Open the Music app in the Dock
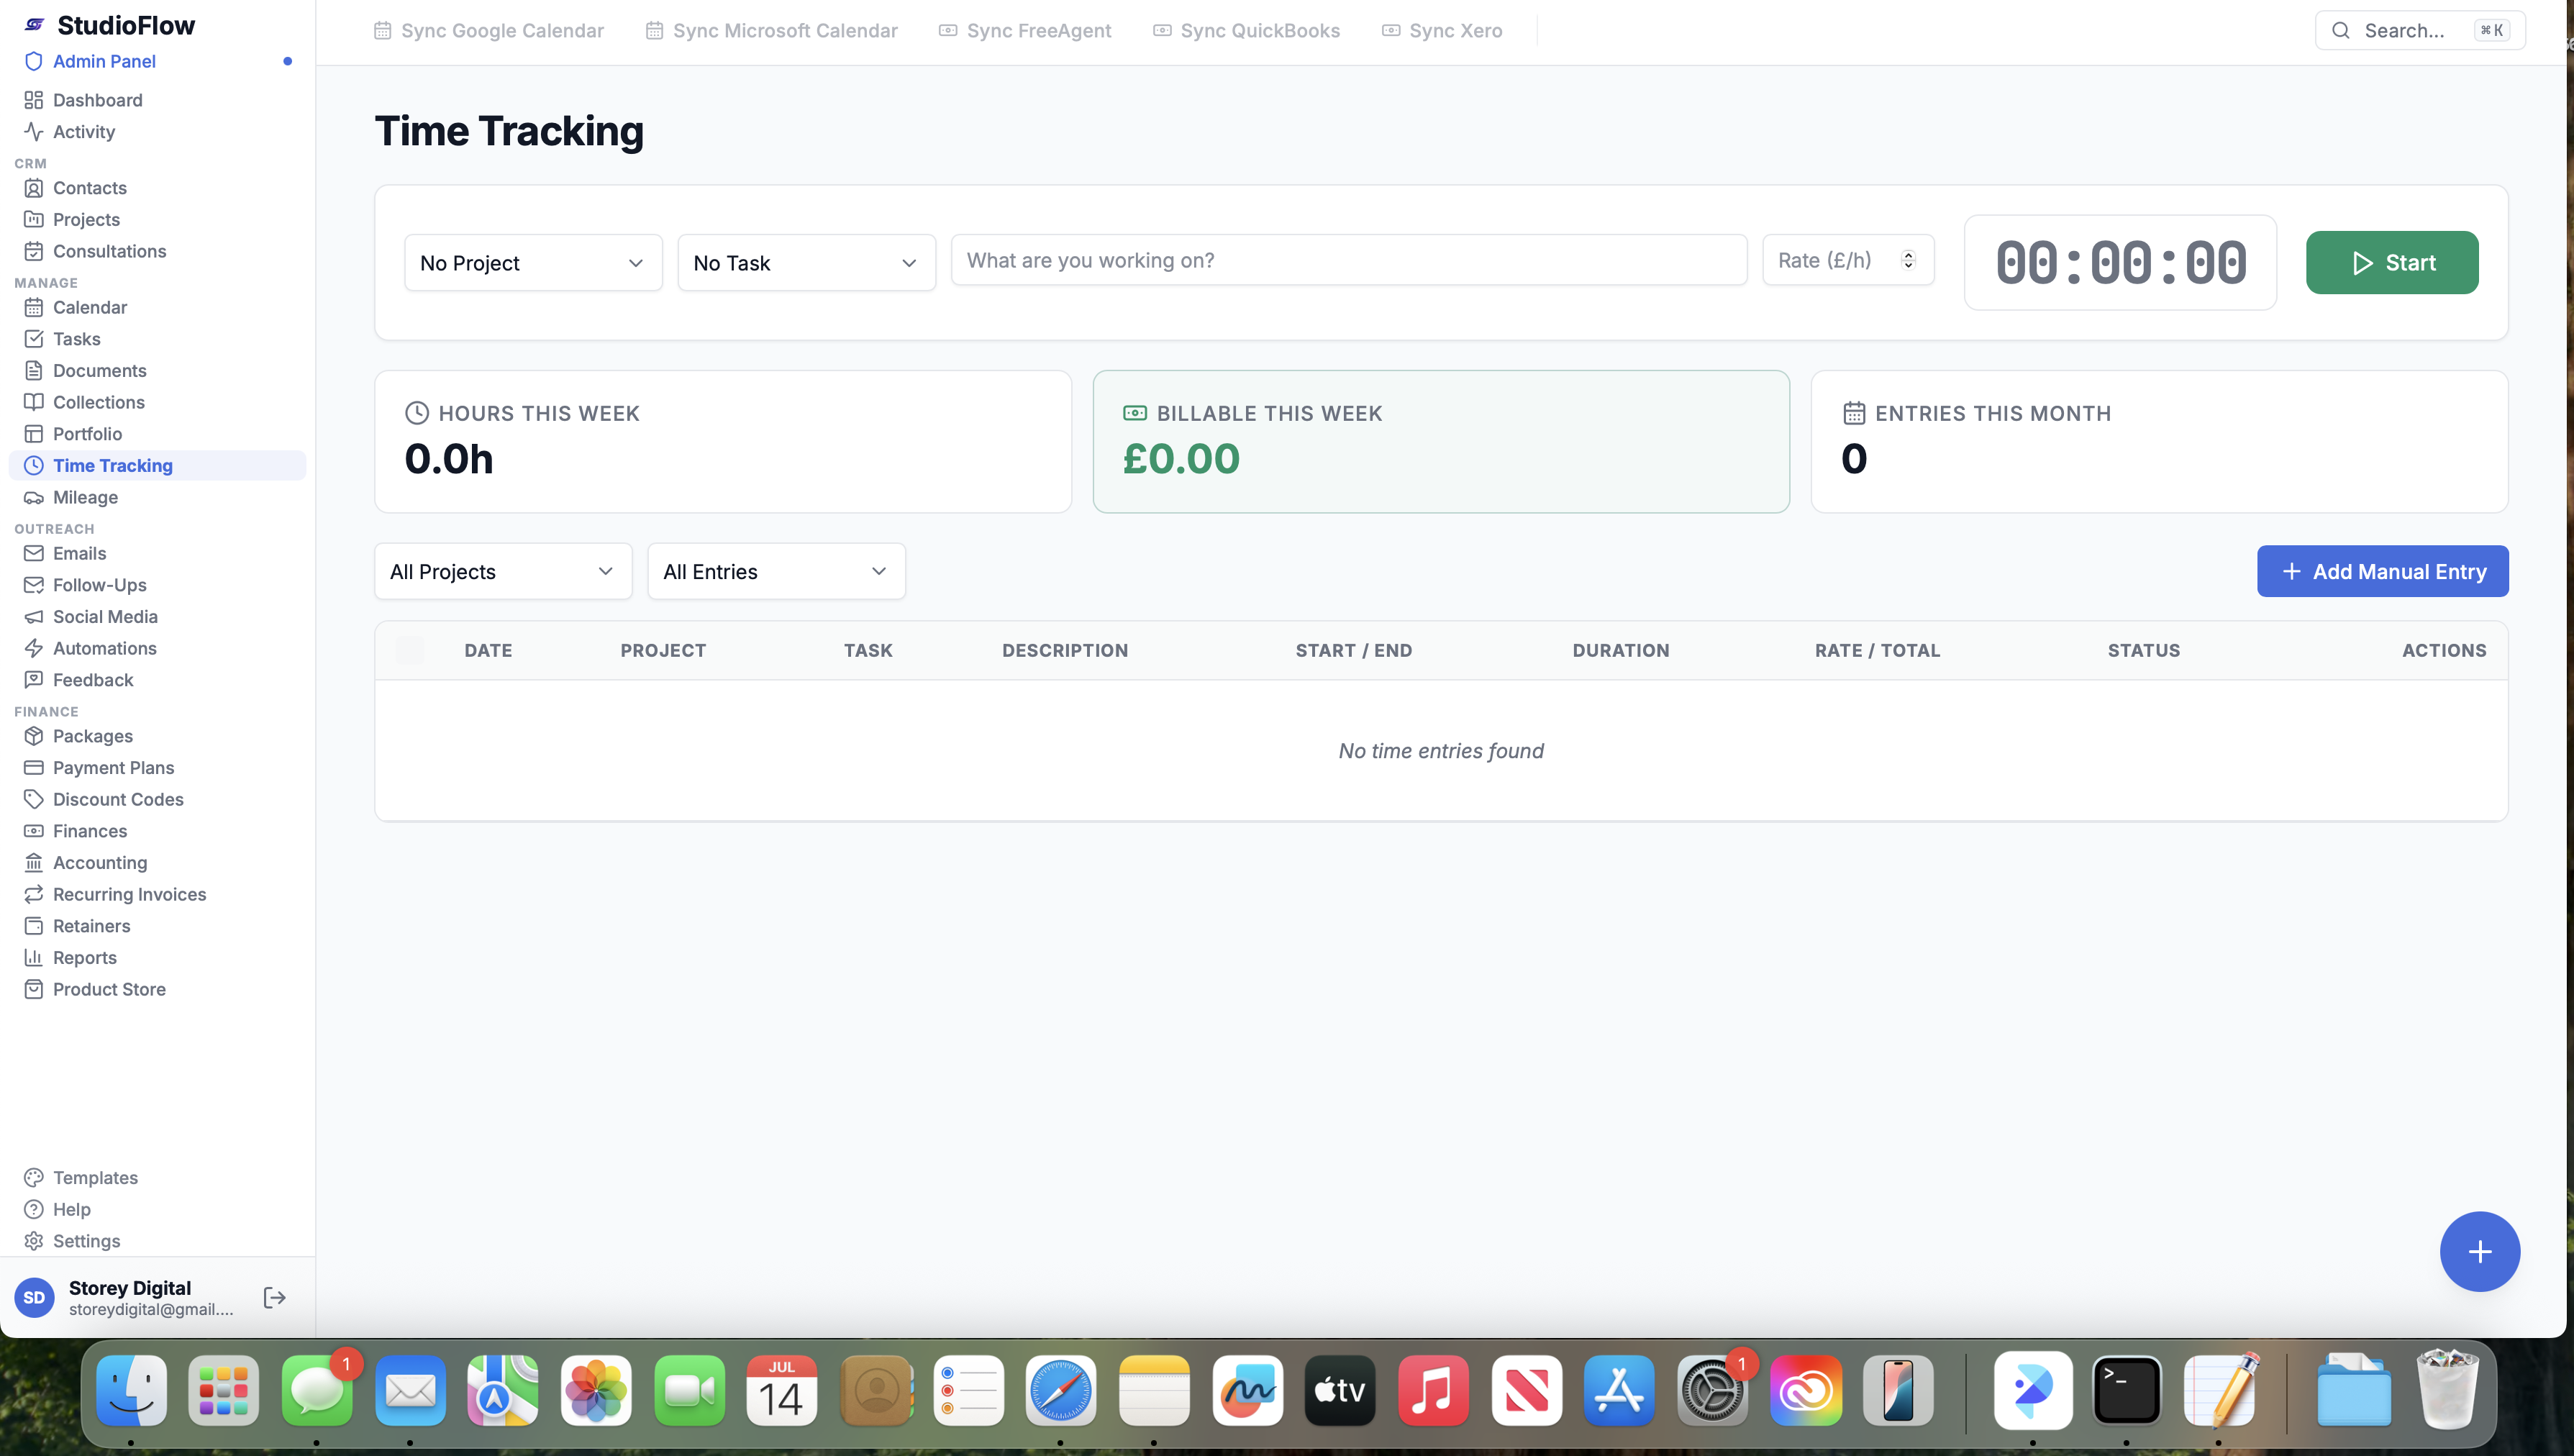This screenshot has height=1456, width=2574. point(1432,1391)
